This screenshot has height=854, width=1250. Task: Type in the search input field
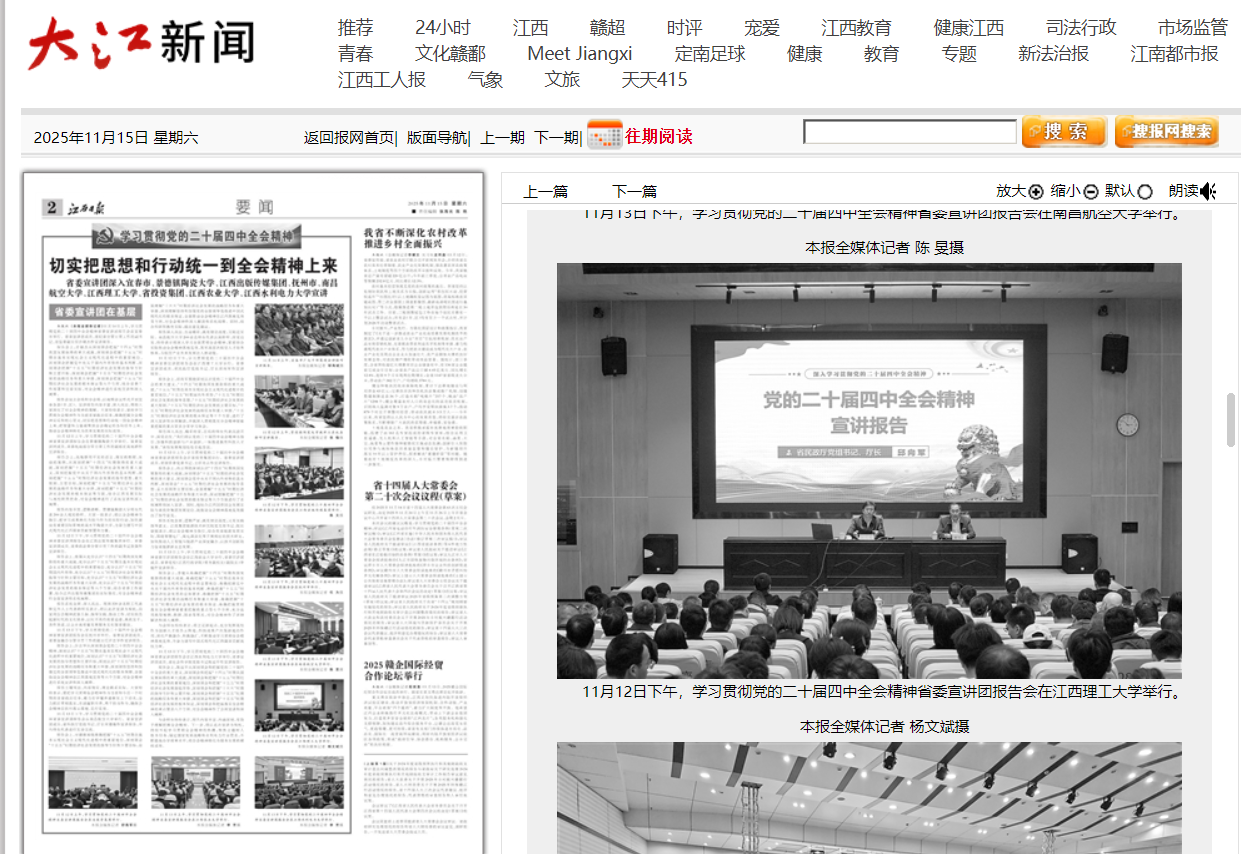(909, 132)
